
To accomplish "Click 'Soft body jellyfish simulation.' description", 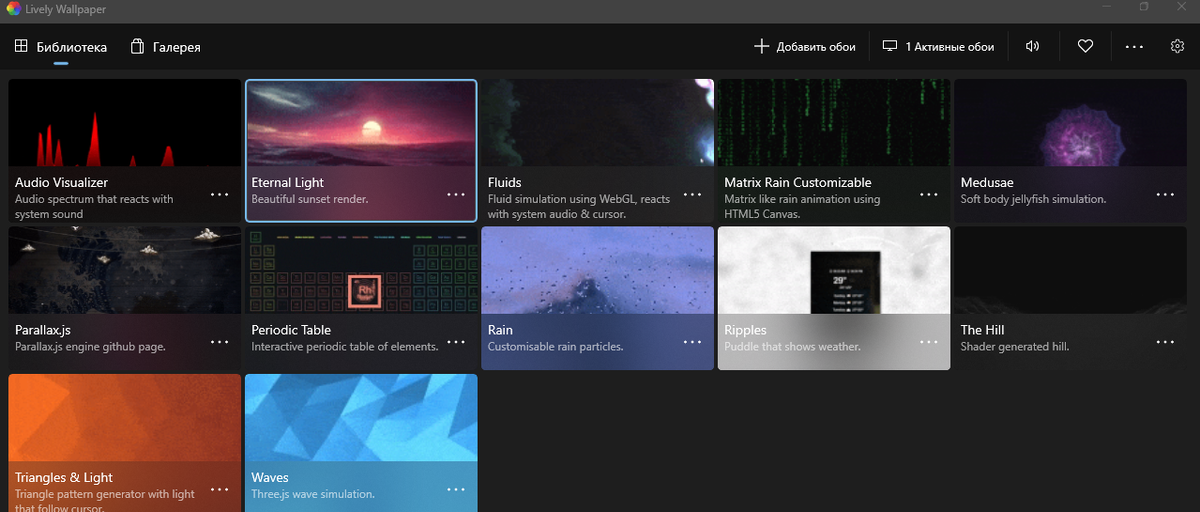I will pyautogui.click(x=1033, y=199).
